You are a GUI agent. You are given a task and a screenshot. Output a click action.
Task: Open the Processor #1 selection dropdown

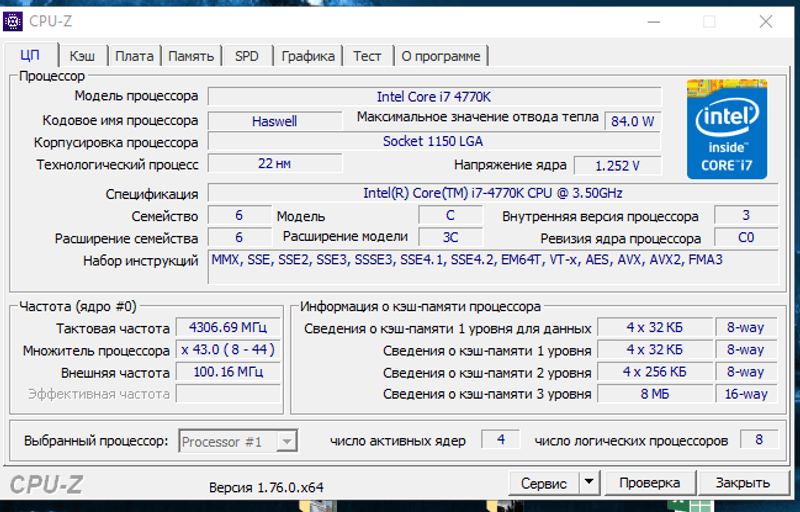point(238,441)
